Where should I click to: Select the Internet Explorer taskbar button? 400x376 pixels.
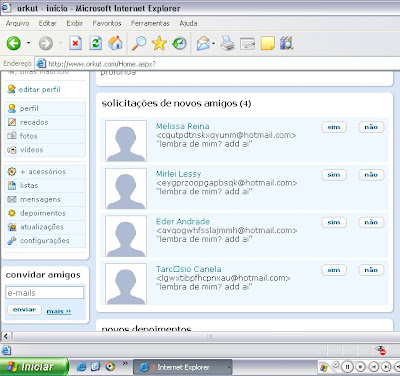pyautogui.click(x=183, y=367)
